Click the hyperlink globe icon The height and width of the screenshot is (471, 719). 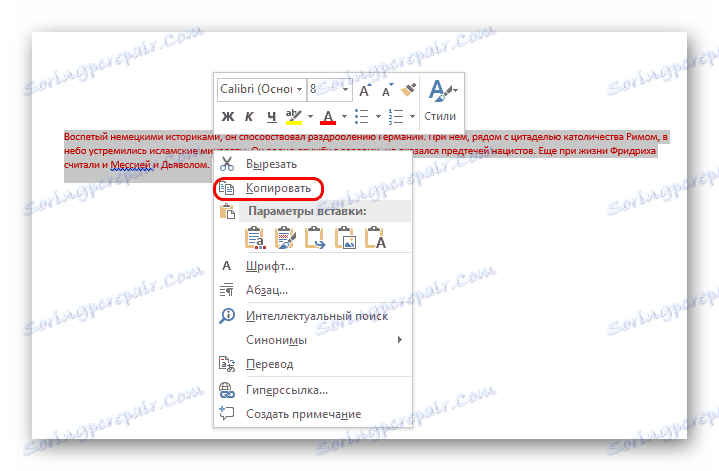click(227, 390)
